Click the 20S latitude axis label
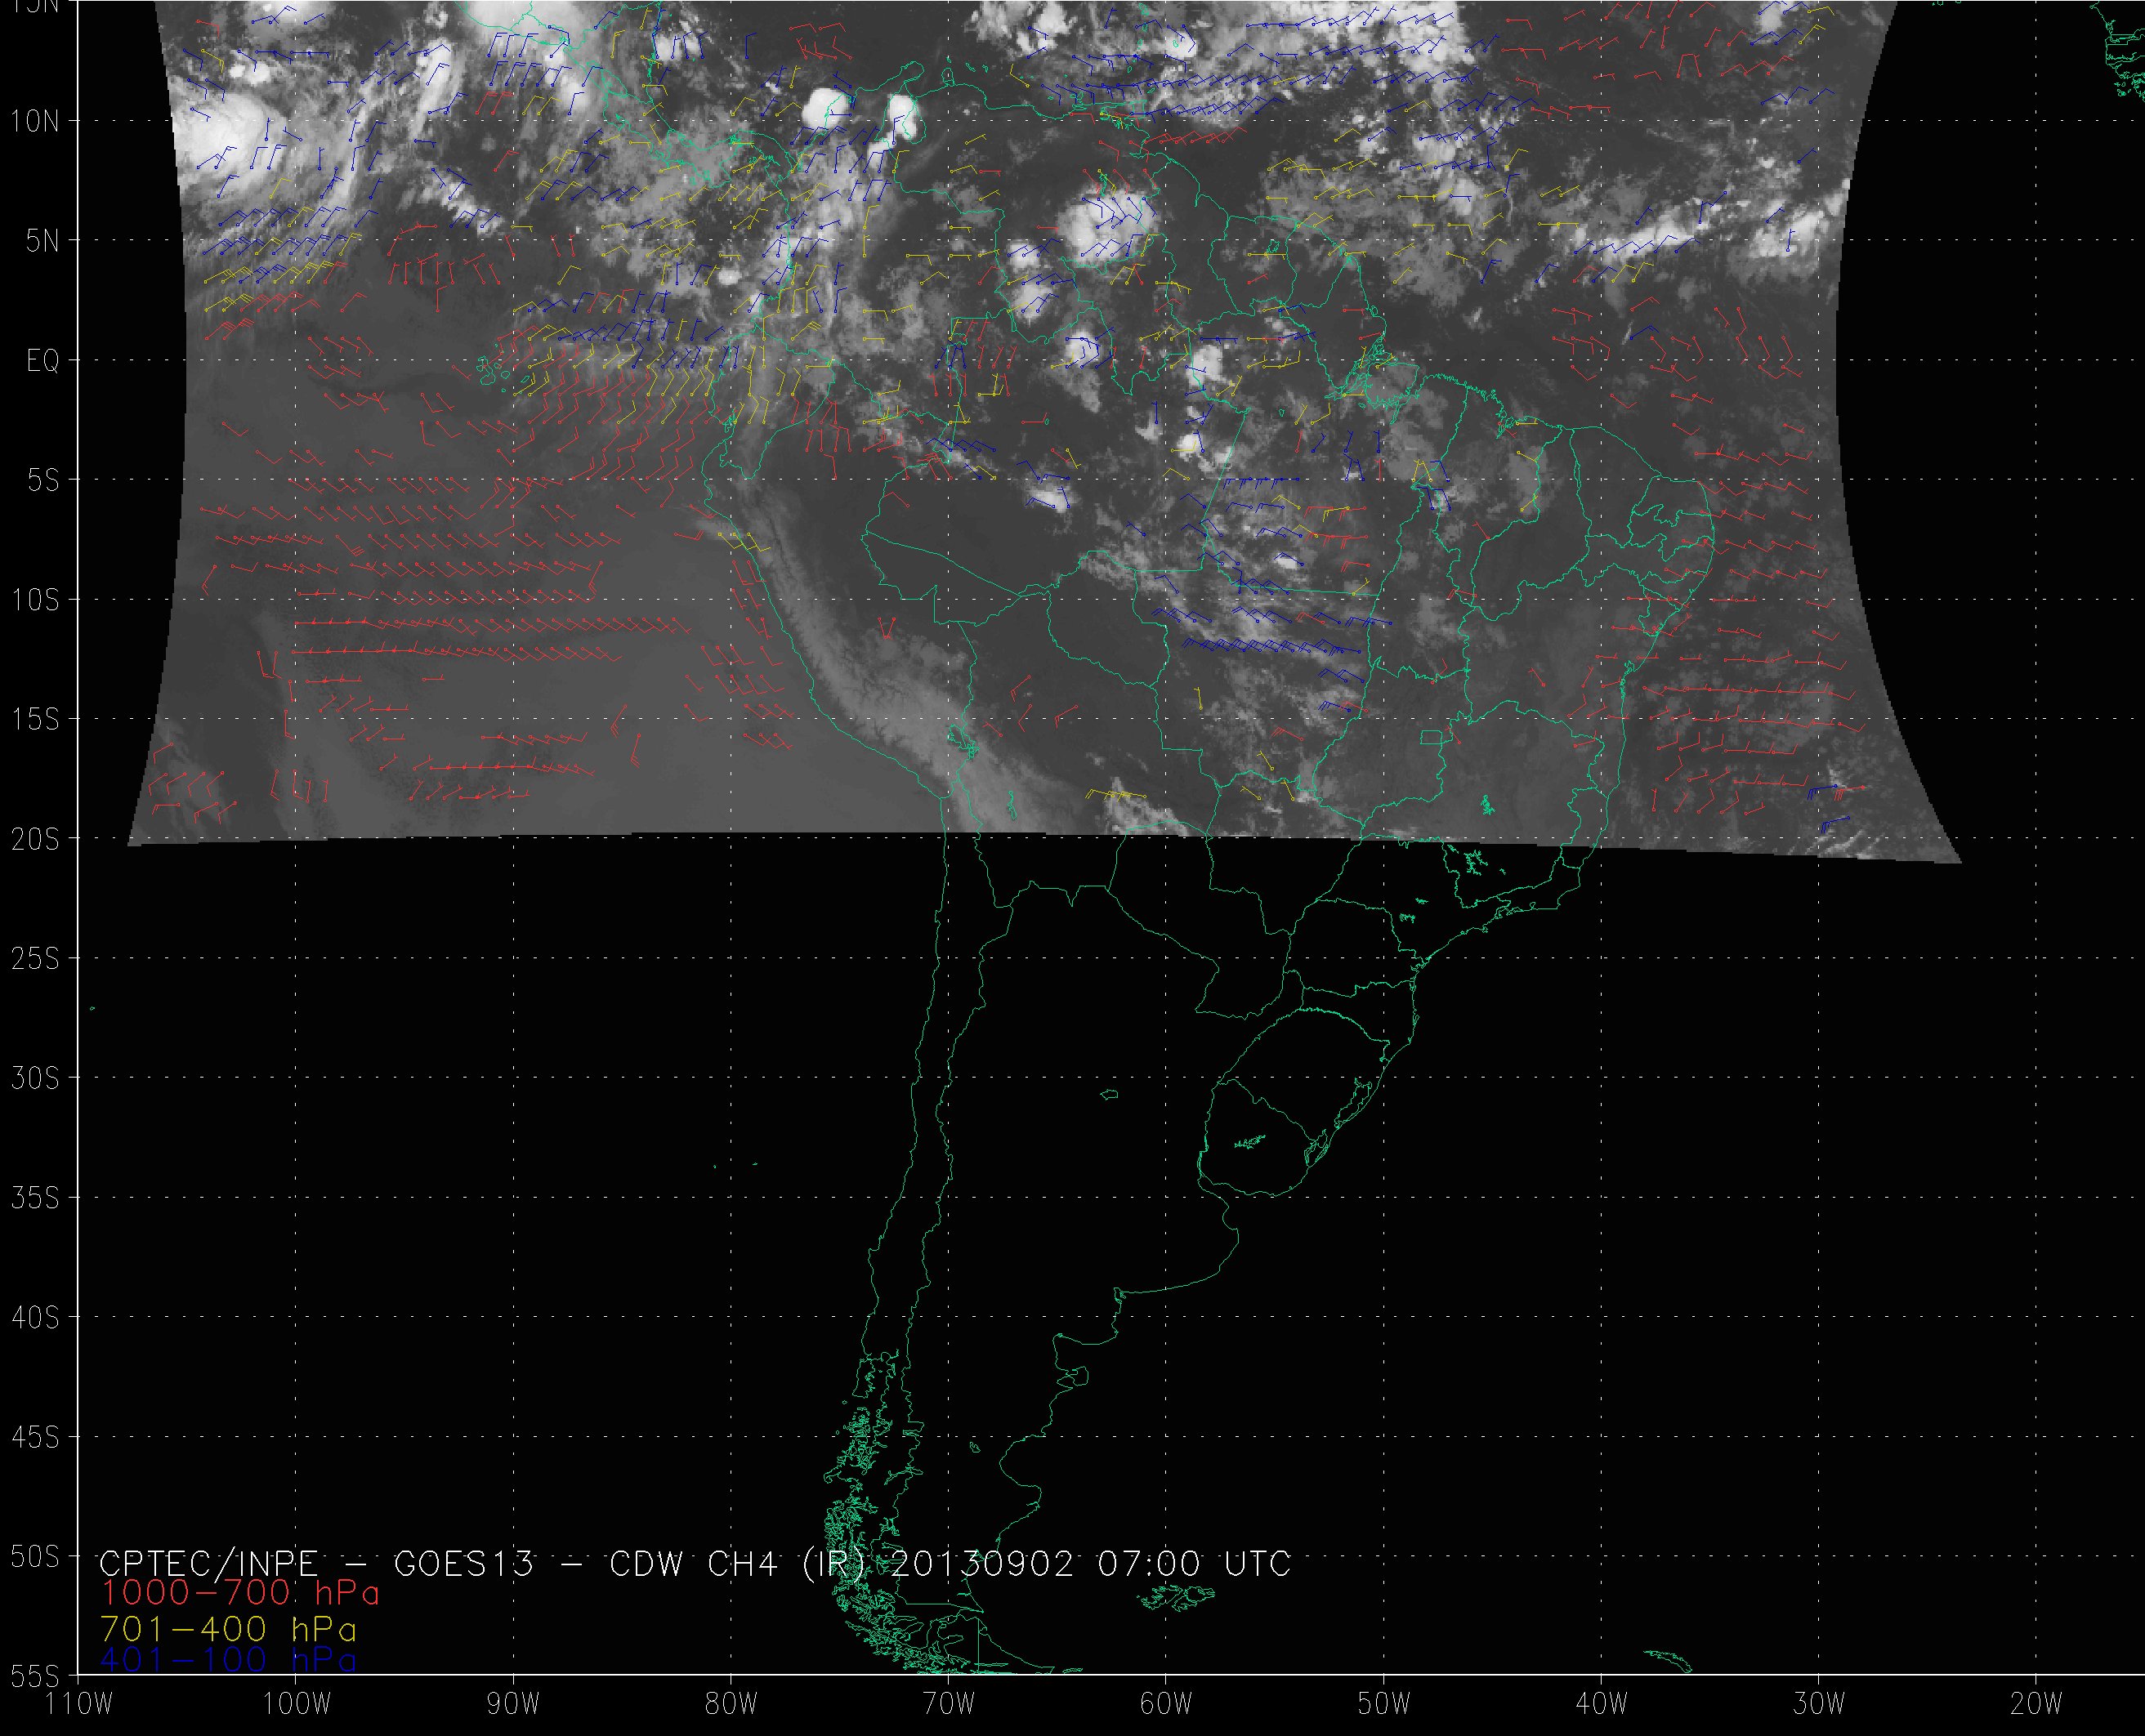2145x1736 pixels. tap(35, 840)
